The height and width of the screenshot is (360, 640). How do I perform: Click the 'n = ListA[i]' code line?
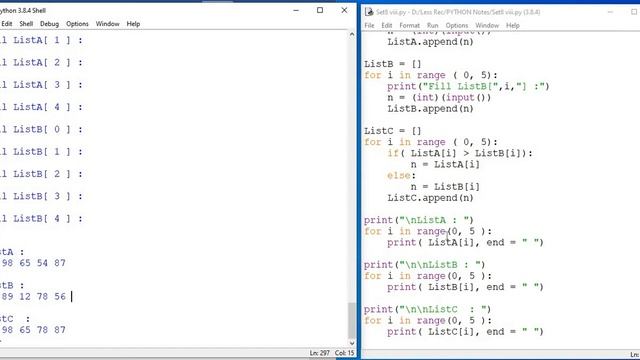tap(445, 164)
